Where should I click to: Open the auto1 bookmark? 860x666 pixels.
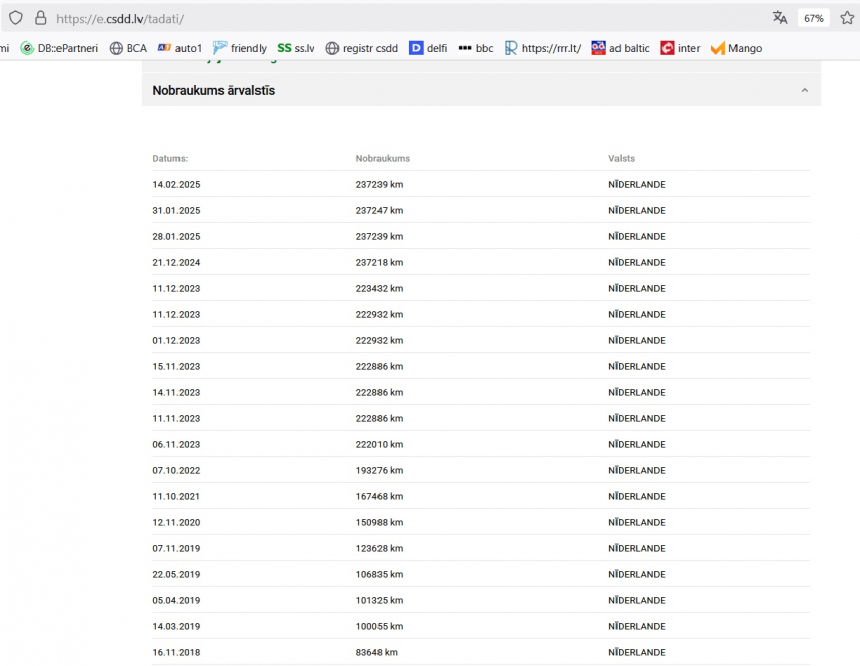click(x=180, y=48)
